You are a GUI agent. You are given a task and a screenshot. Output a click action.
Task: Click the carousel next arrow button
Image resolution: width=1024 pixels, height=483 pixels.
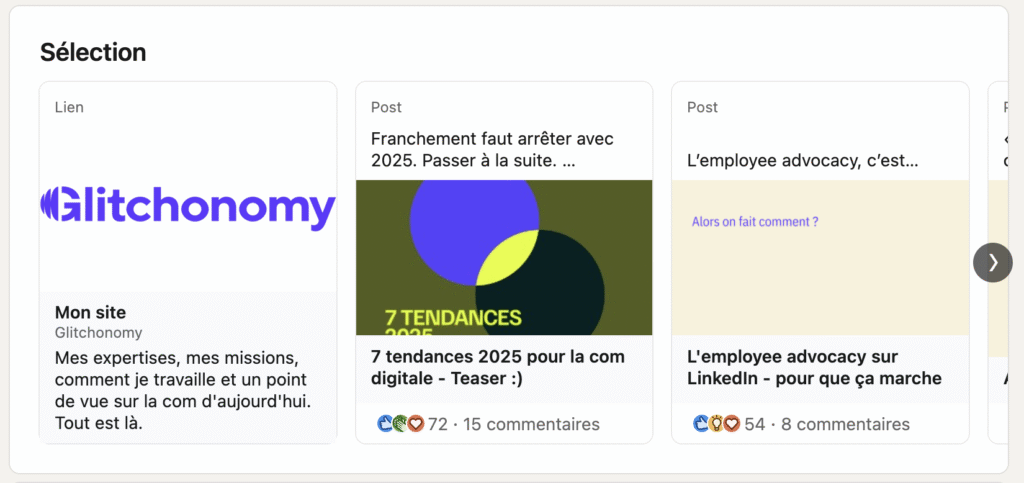pos(993,262)
